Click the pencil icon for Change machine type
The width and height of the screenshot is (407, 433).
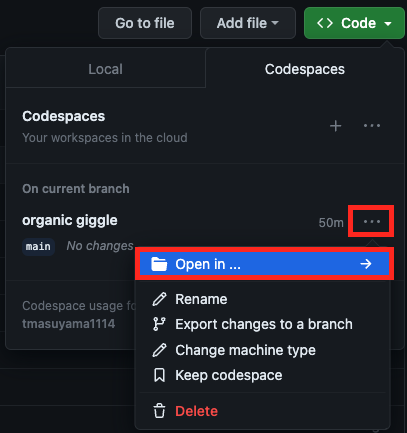click(x=159, y=350)
